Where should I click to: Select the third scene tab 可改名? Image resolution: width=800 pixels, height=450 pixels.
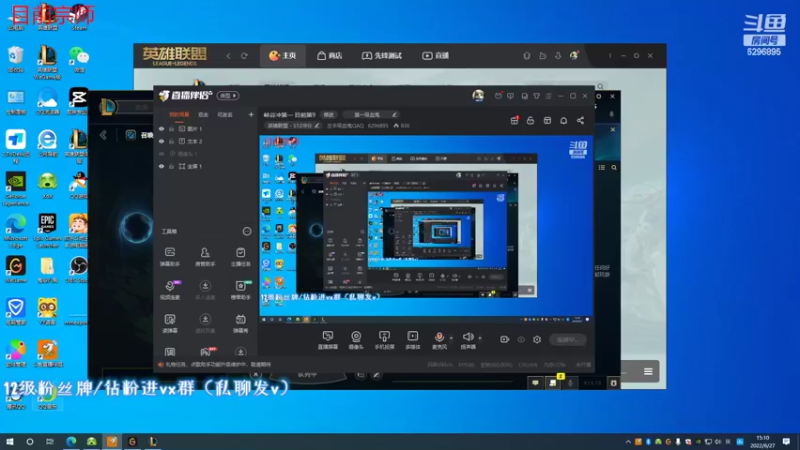(225, 115)
